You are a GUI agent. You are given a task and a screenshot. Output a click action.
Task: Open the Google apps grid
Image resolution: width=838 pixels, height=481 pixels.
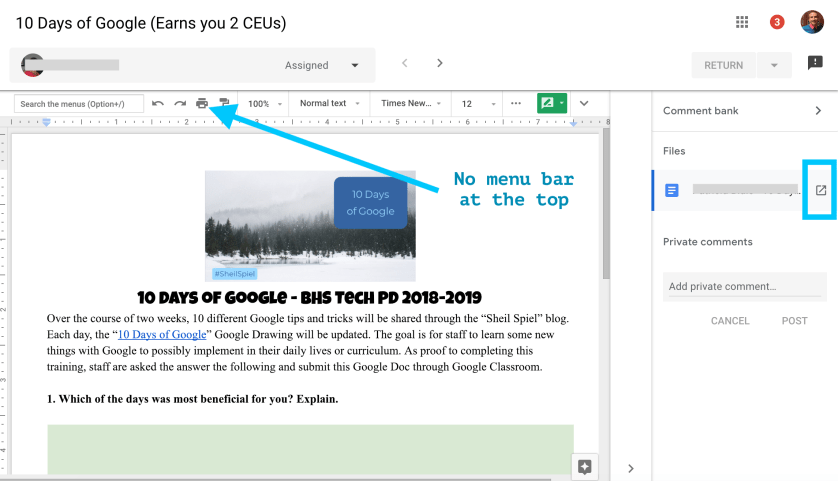pyautogui.click(x=742, y=22)
